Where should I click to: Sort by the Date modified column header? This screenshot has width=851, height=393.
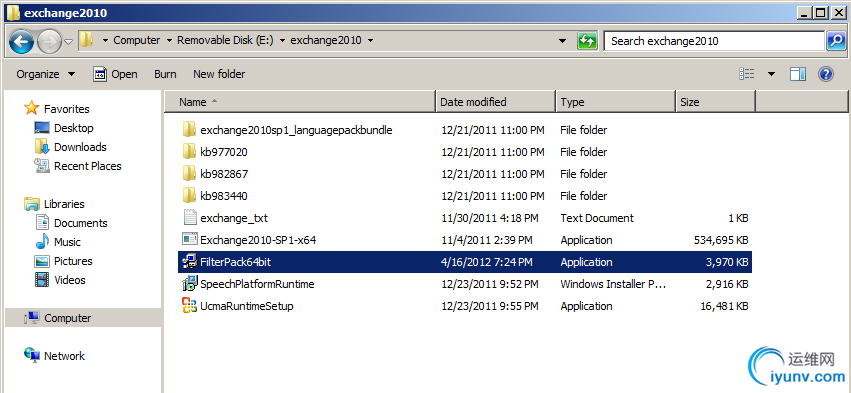click(x=496, y=102)
